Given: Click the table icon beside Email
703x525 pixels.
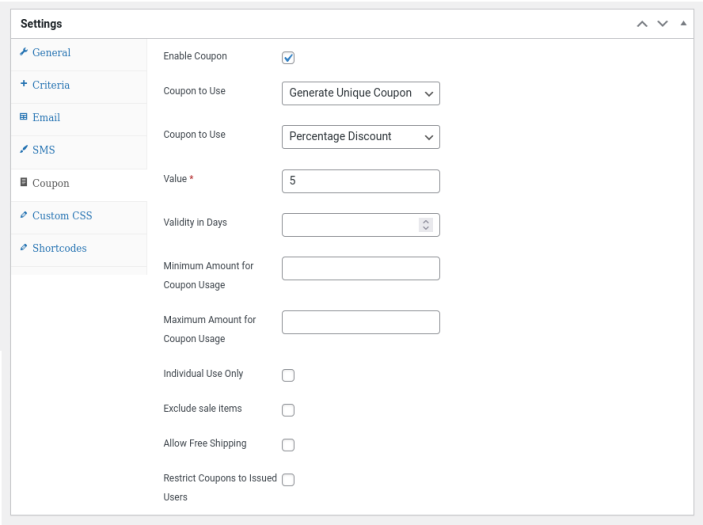Looking at the screenshot, I should click(24, 117).
